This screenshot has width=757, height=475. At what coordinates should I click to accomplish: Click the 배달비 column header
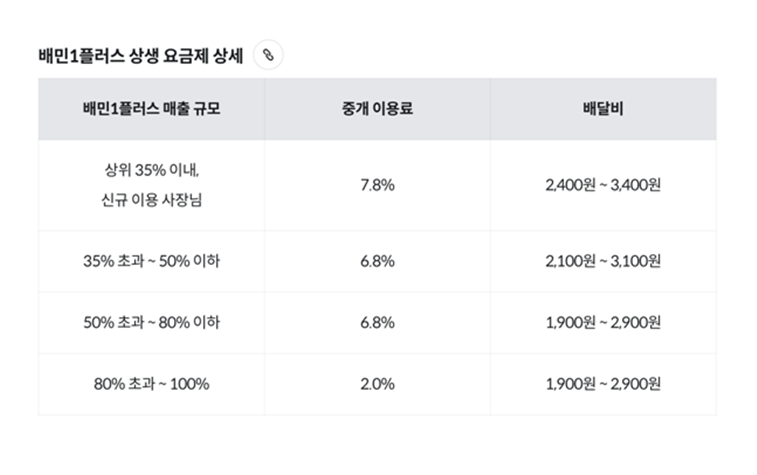pos(603,109)
